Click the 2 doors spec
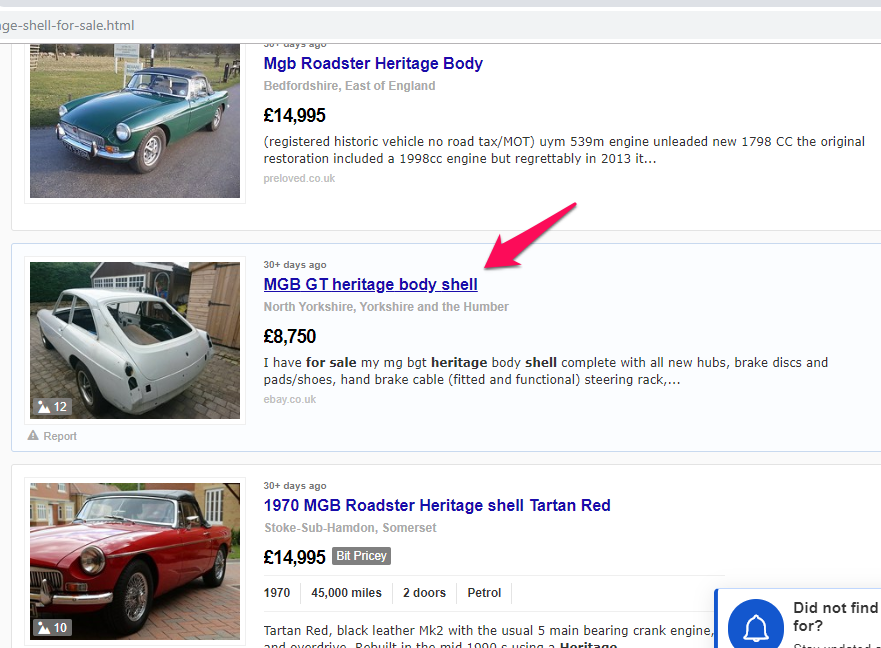 (x=424, y=593)
